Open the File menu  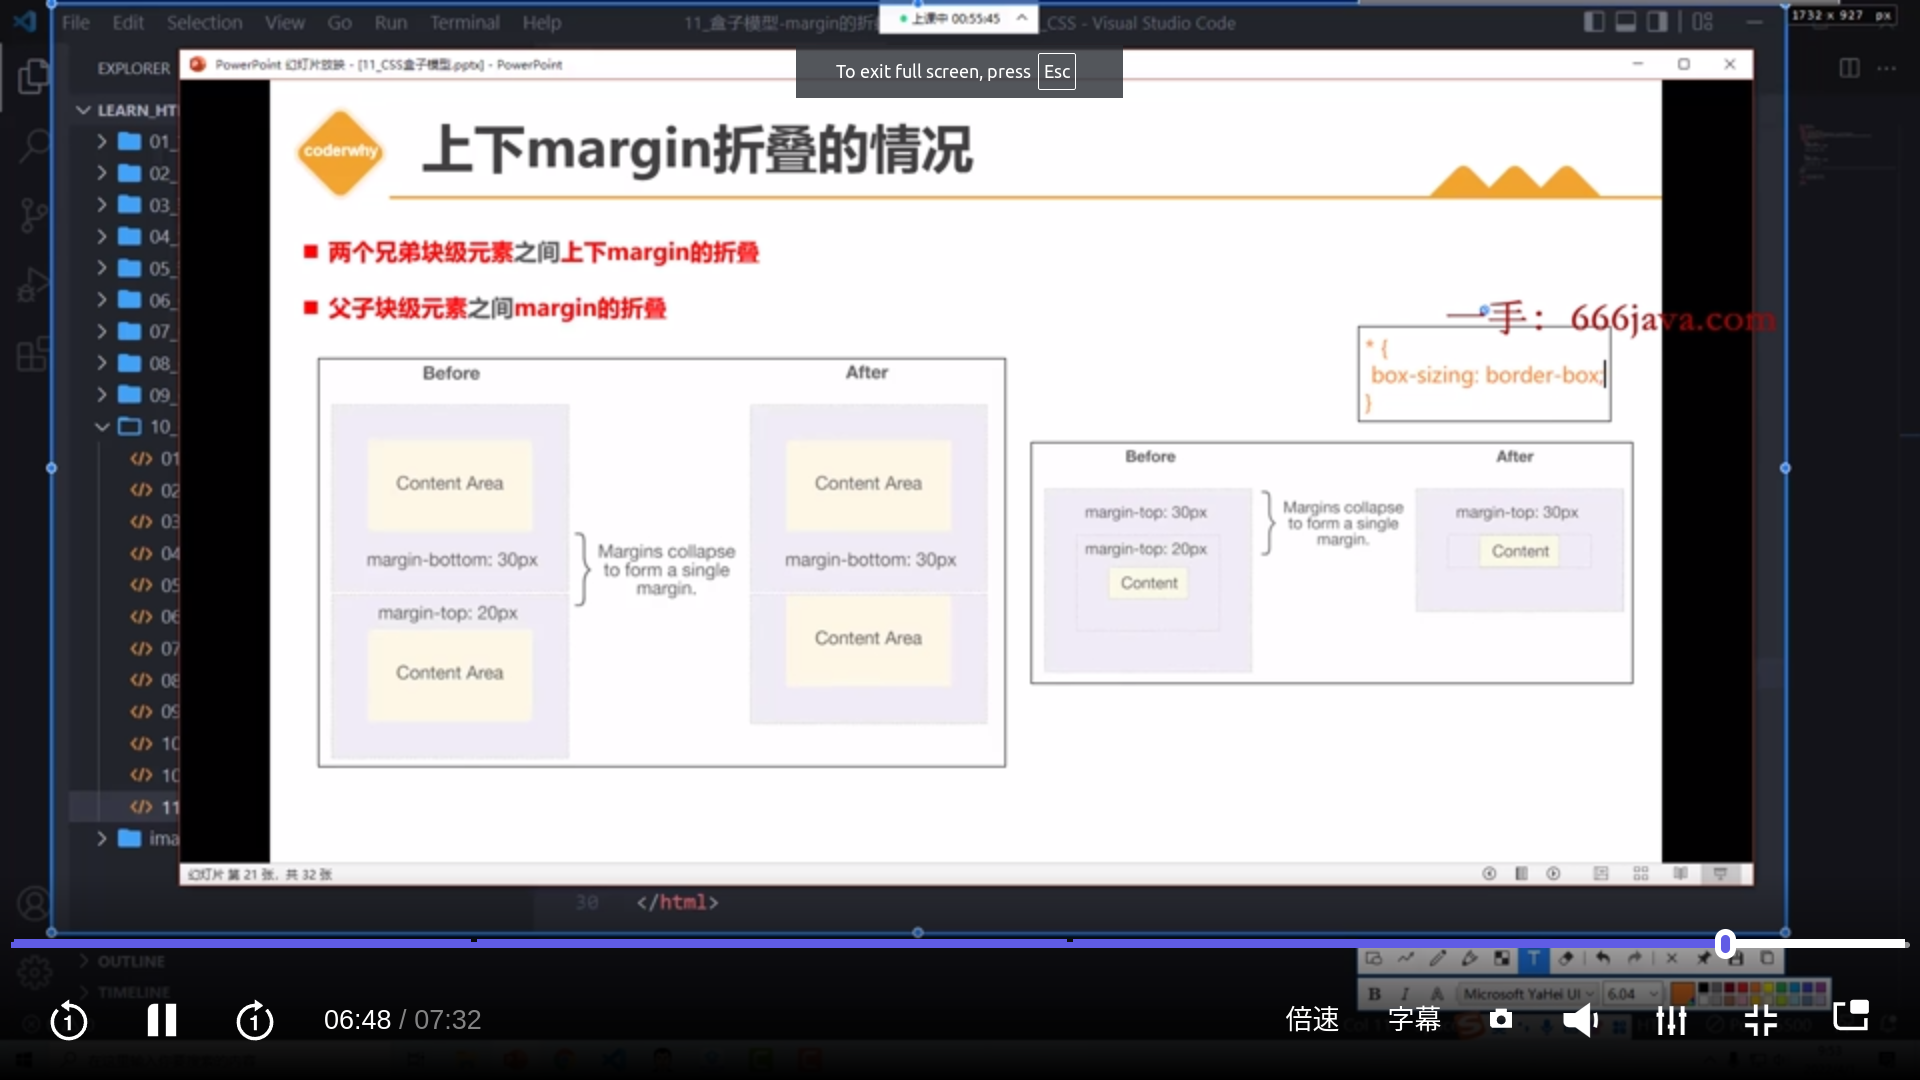click(x=75, y=22)
